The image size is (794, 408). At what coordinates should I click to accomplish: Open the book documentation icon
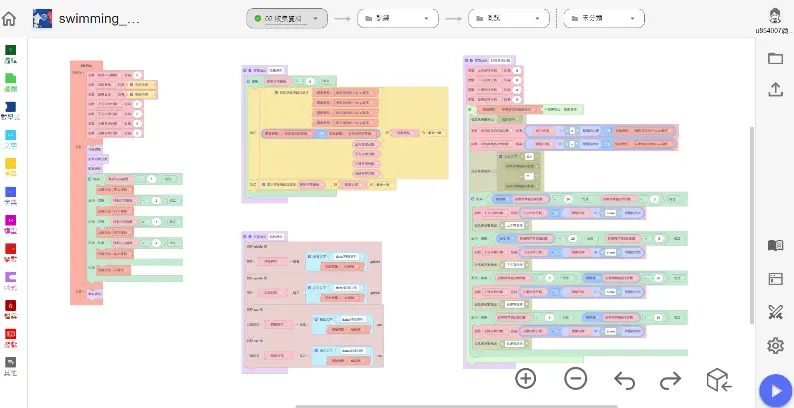pyautogui.click(x=775, y=246)
